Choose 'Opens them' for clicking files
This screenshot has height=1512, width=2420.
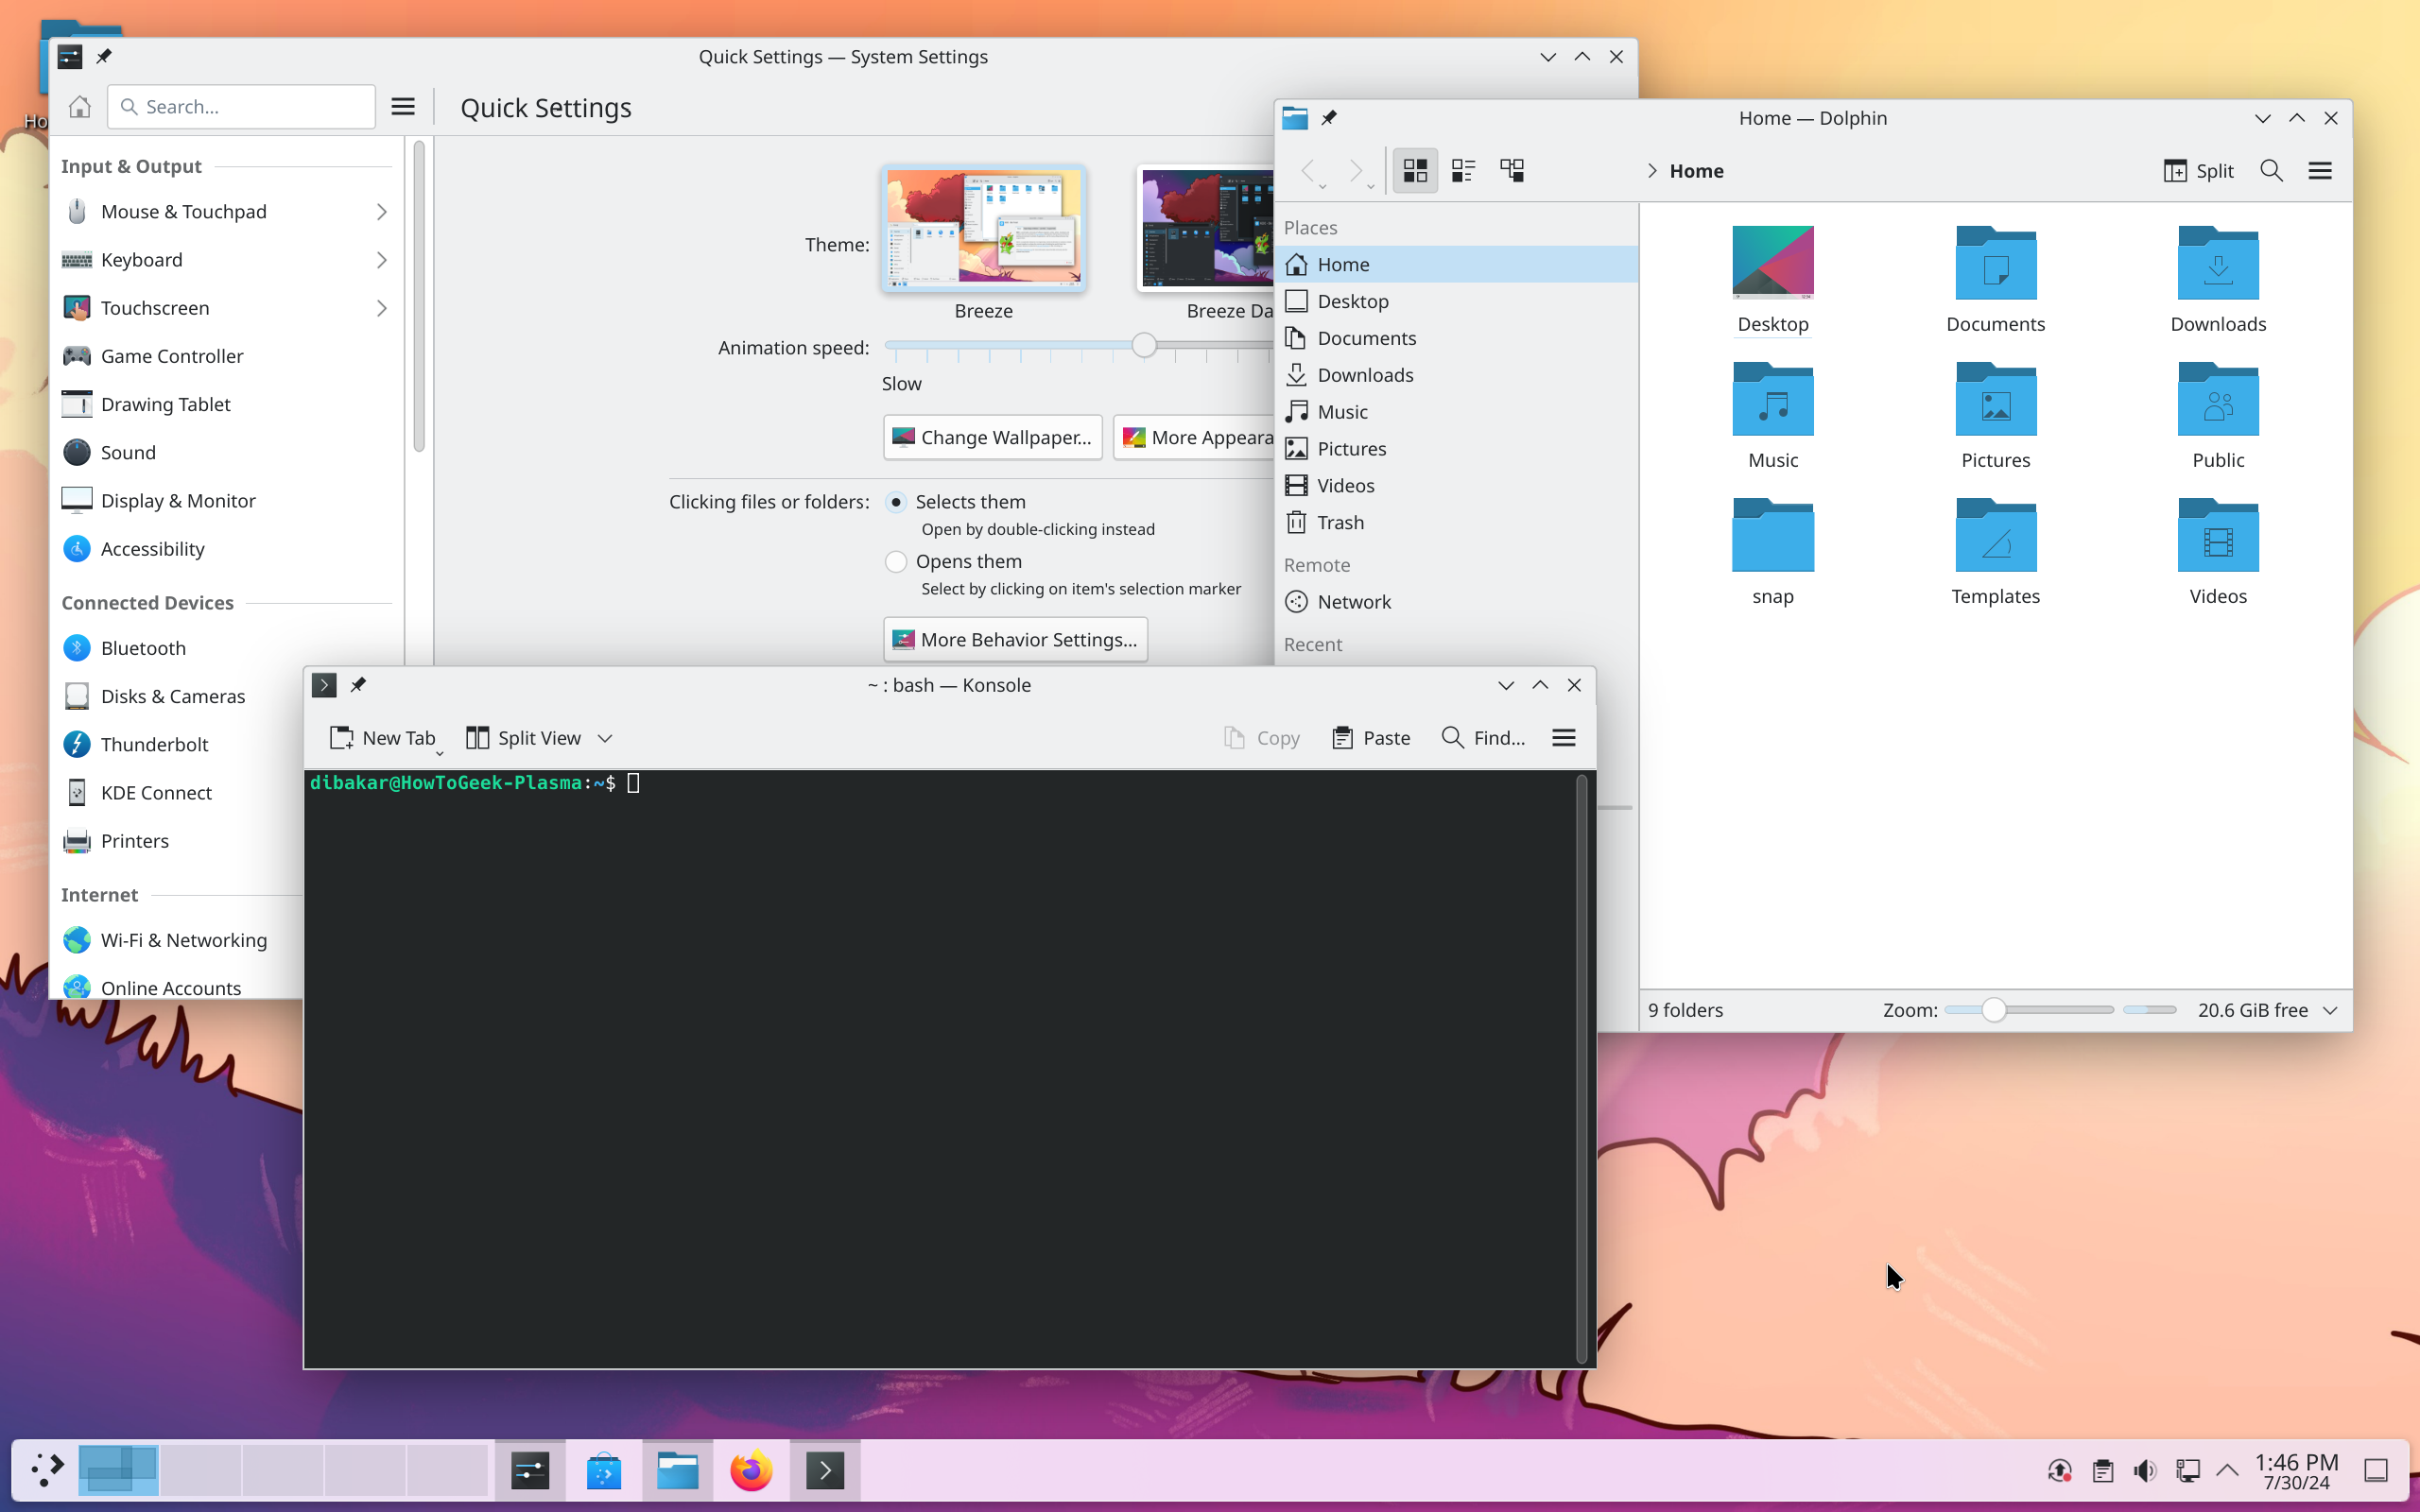coord(896,561)
